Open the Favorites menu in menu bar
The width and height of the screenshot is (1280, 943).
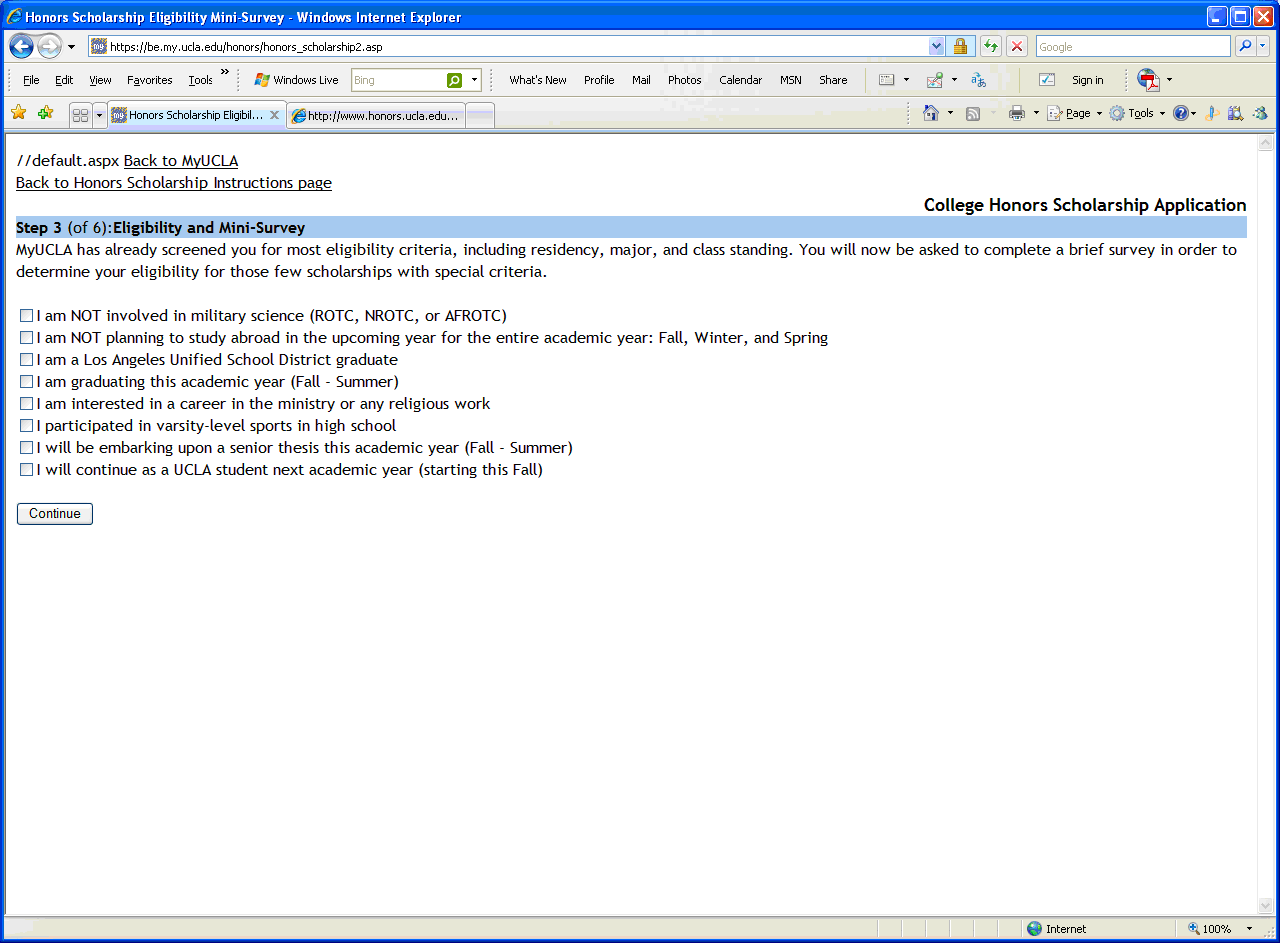149,80
